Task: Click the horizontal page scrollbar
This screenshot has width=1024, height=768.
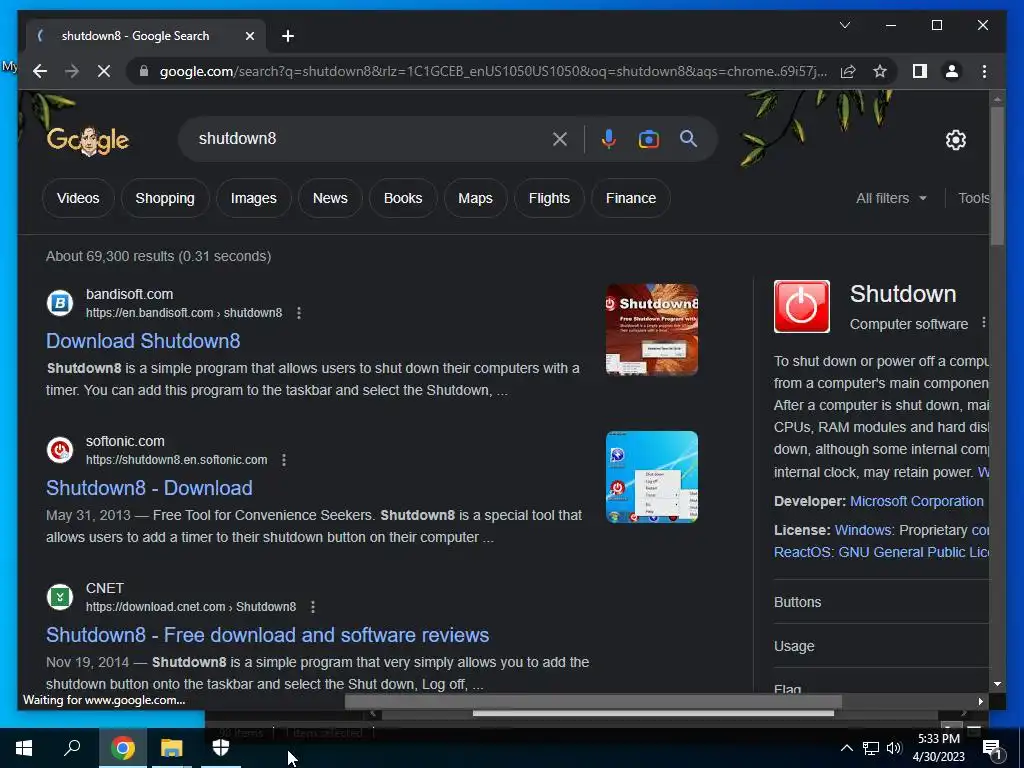Action: (x=593, y=701)
